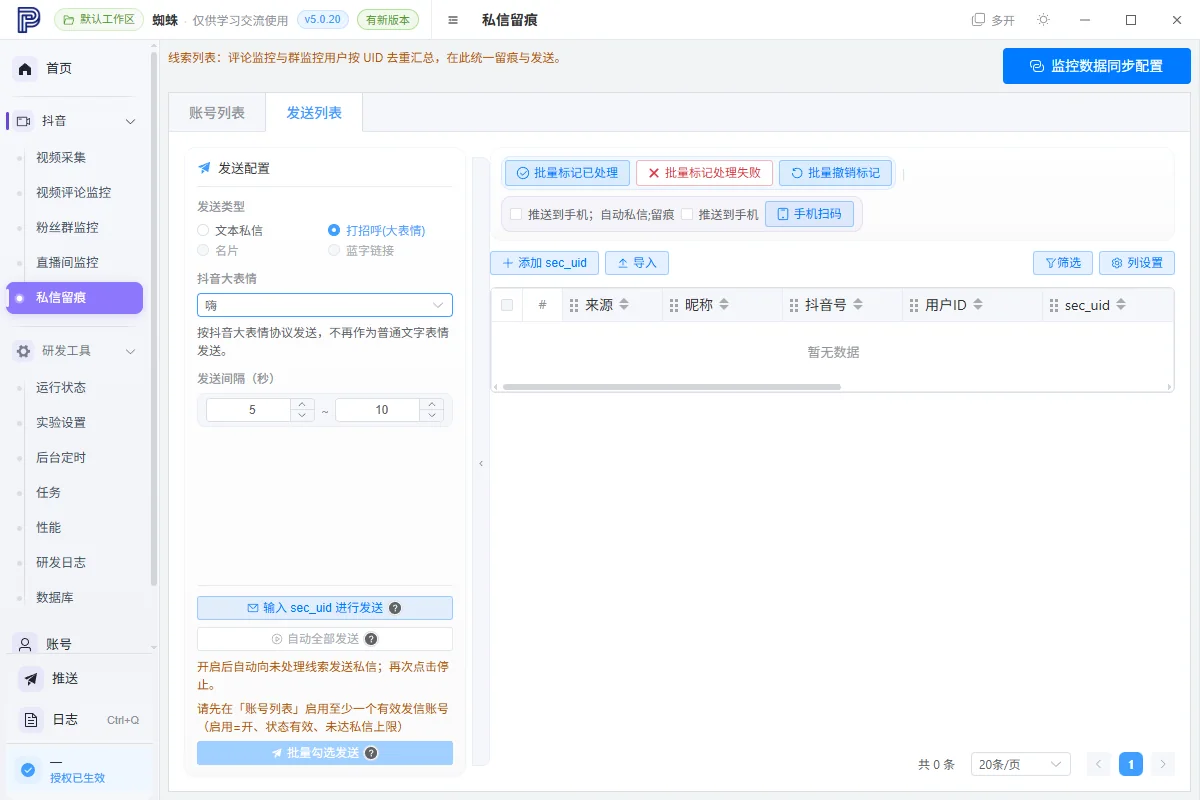Click the minimum interval field showing 5

248,410
